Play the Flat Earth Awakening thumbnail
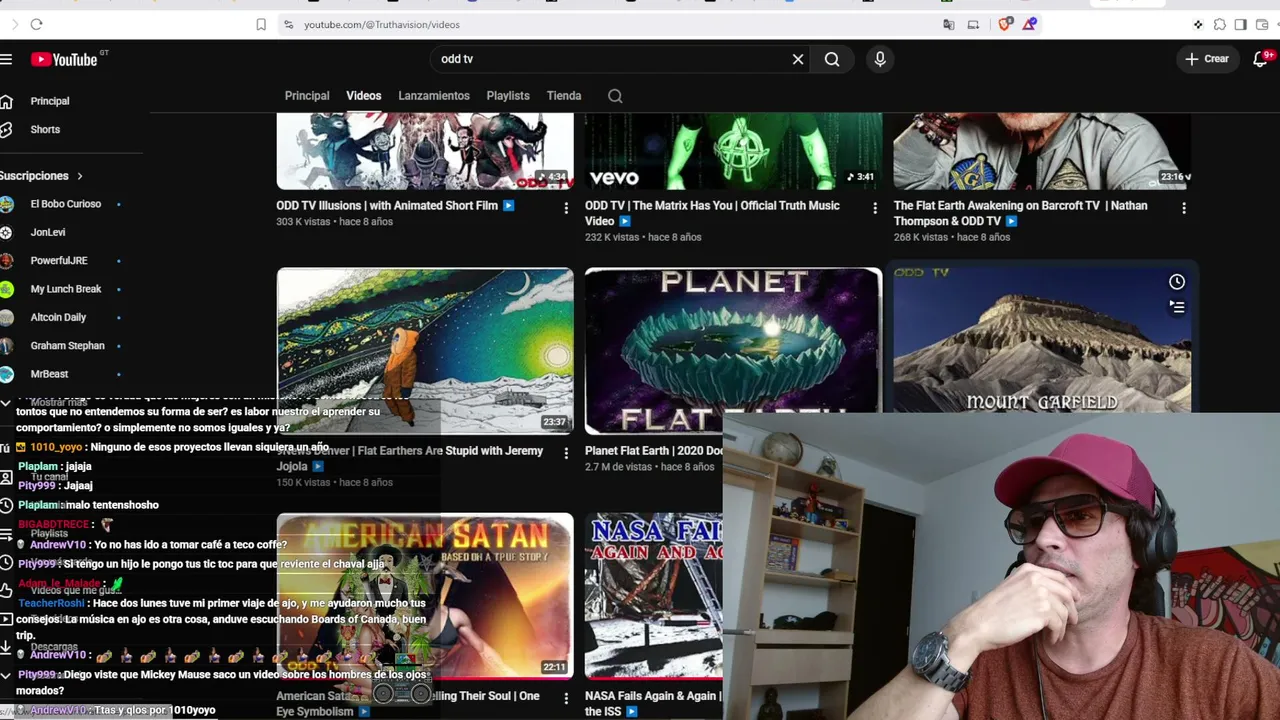 [x=1042, y=151]
